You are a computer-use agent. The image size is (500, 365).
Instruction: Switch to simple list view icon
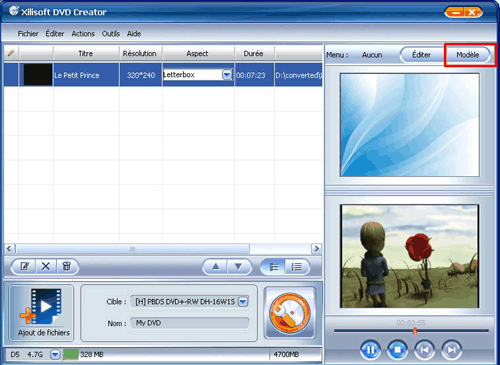tap(296, 267)
